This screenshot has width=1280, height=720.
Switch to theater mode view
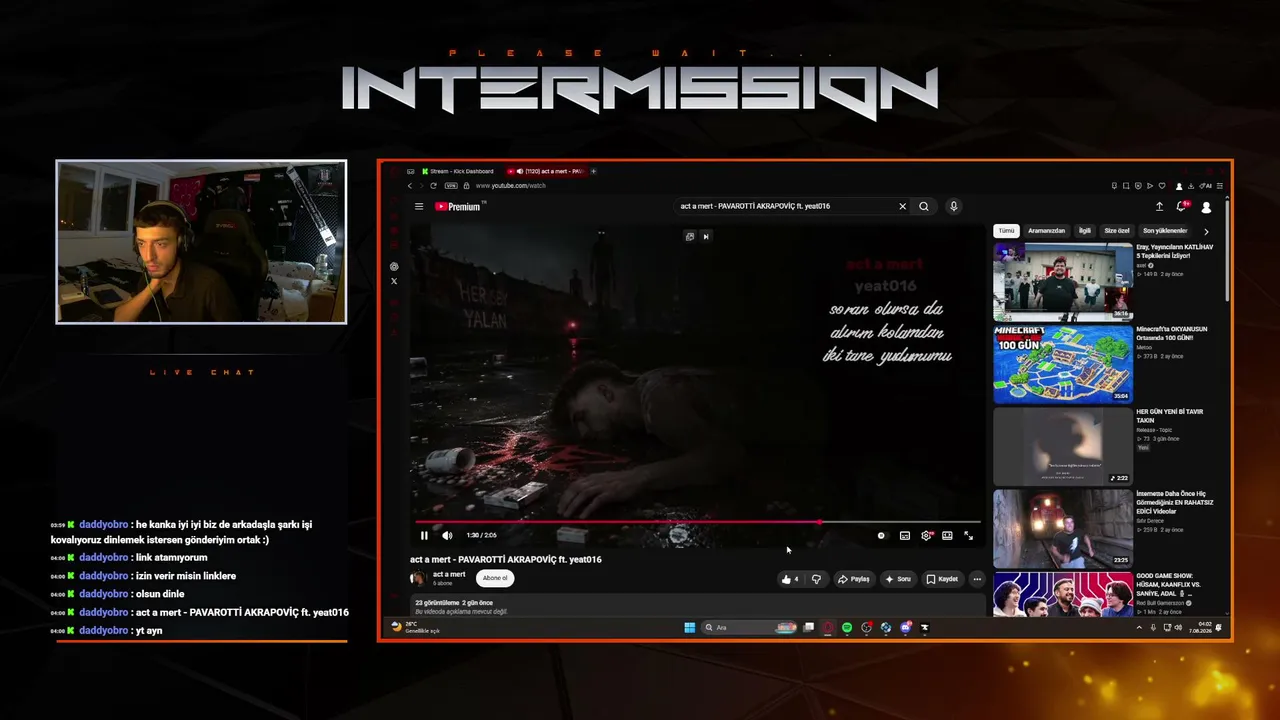(x=947, y=536)
